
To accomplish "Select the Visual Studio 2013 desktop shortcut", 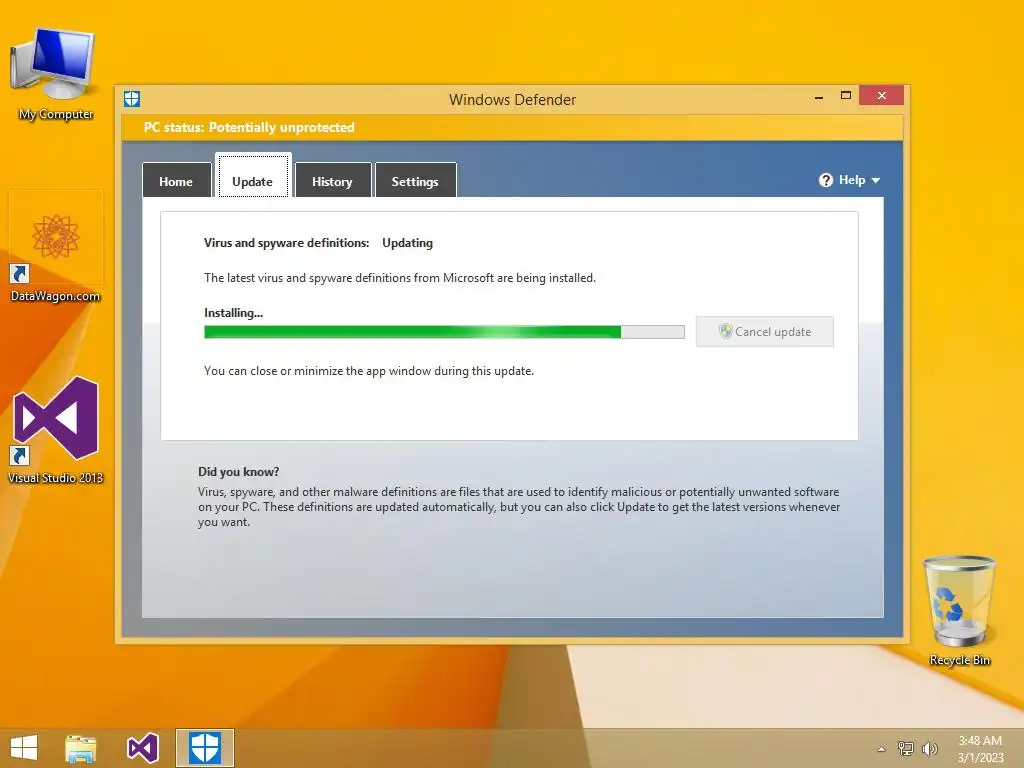I will 56,430.
